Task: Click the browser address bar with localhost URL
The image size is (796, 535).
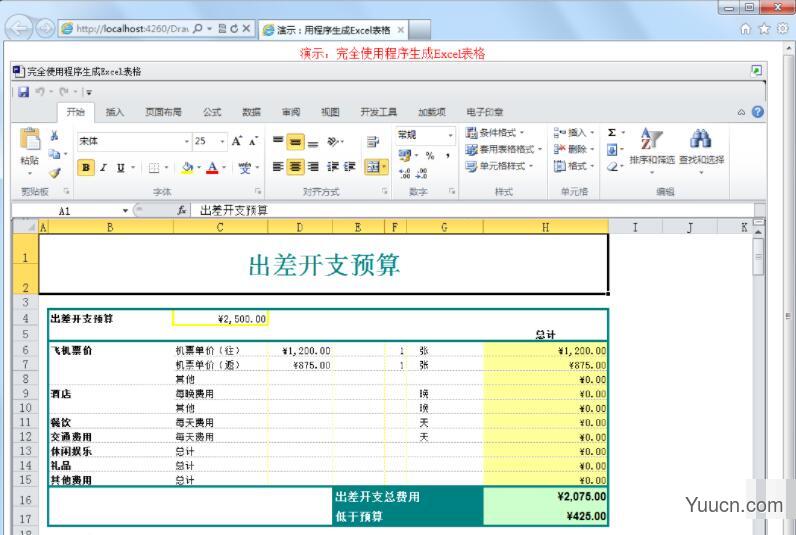Action: pos(133,29)
